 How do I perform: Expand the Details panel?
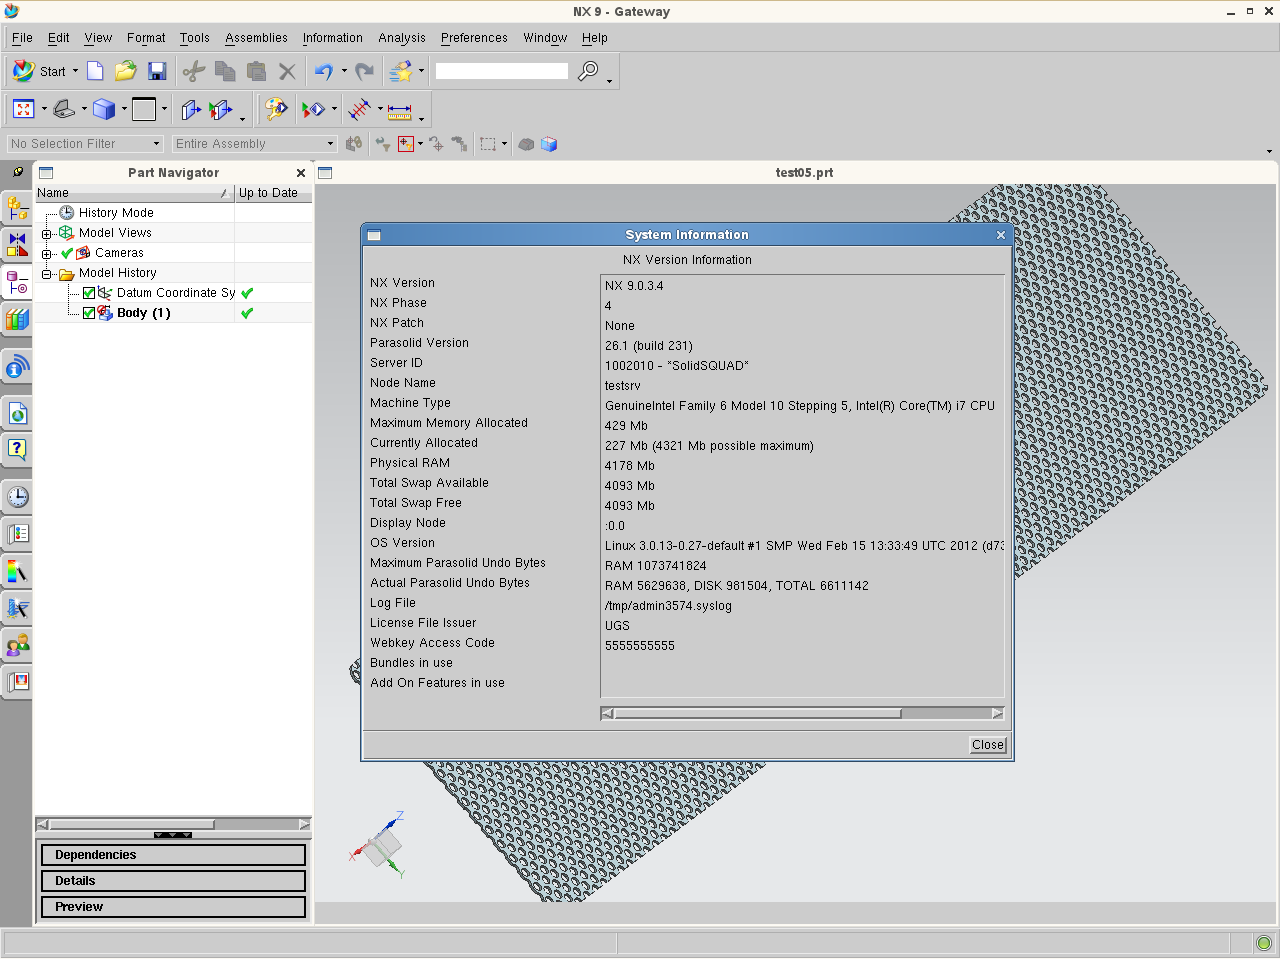(173, 881)
